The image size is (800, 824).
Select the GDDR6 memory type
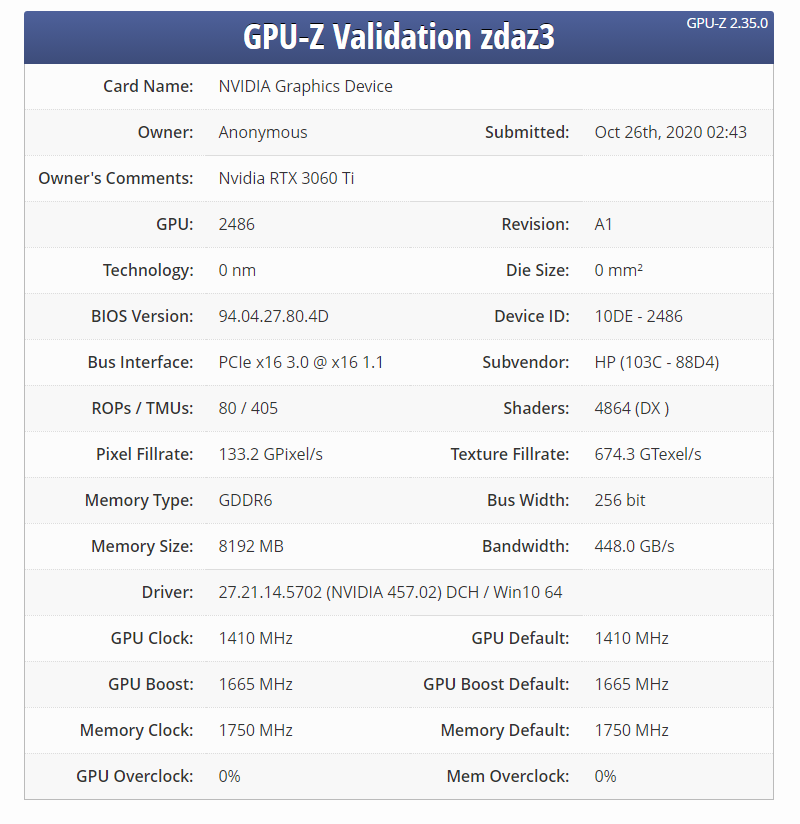coord(245,500)
